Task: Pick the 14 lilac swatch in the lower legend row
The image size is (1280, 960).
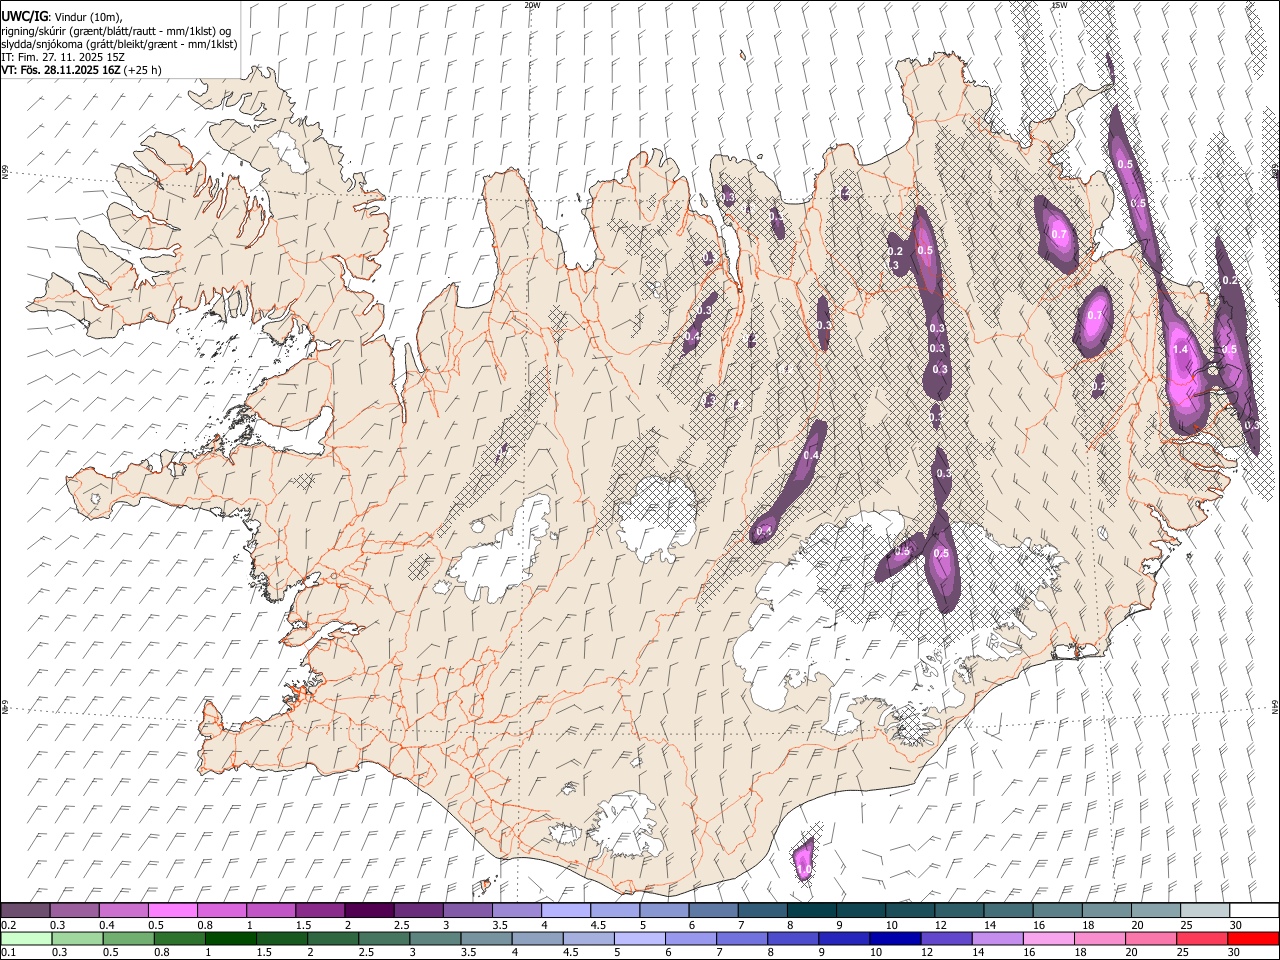Action: (996, 938)
